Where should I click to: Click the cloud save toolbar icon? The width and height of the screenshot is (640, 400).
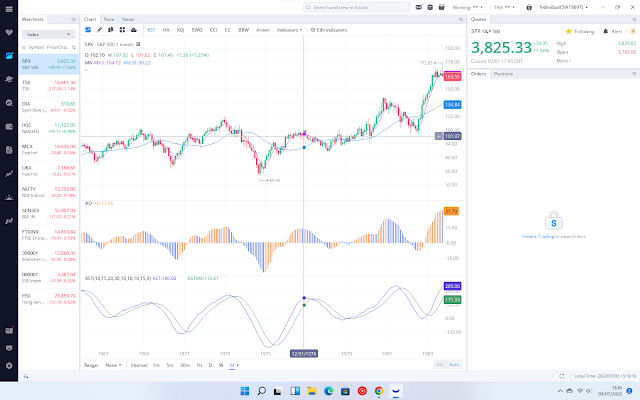[x=133, y=30]
